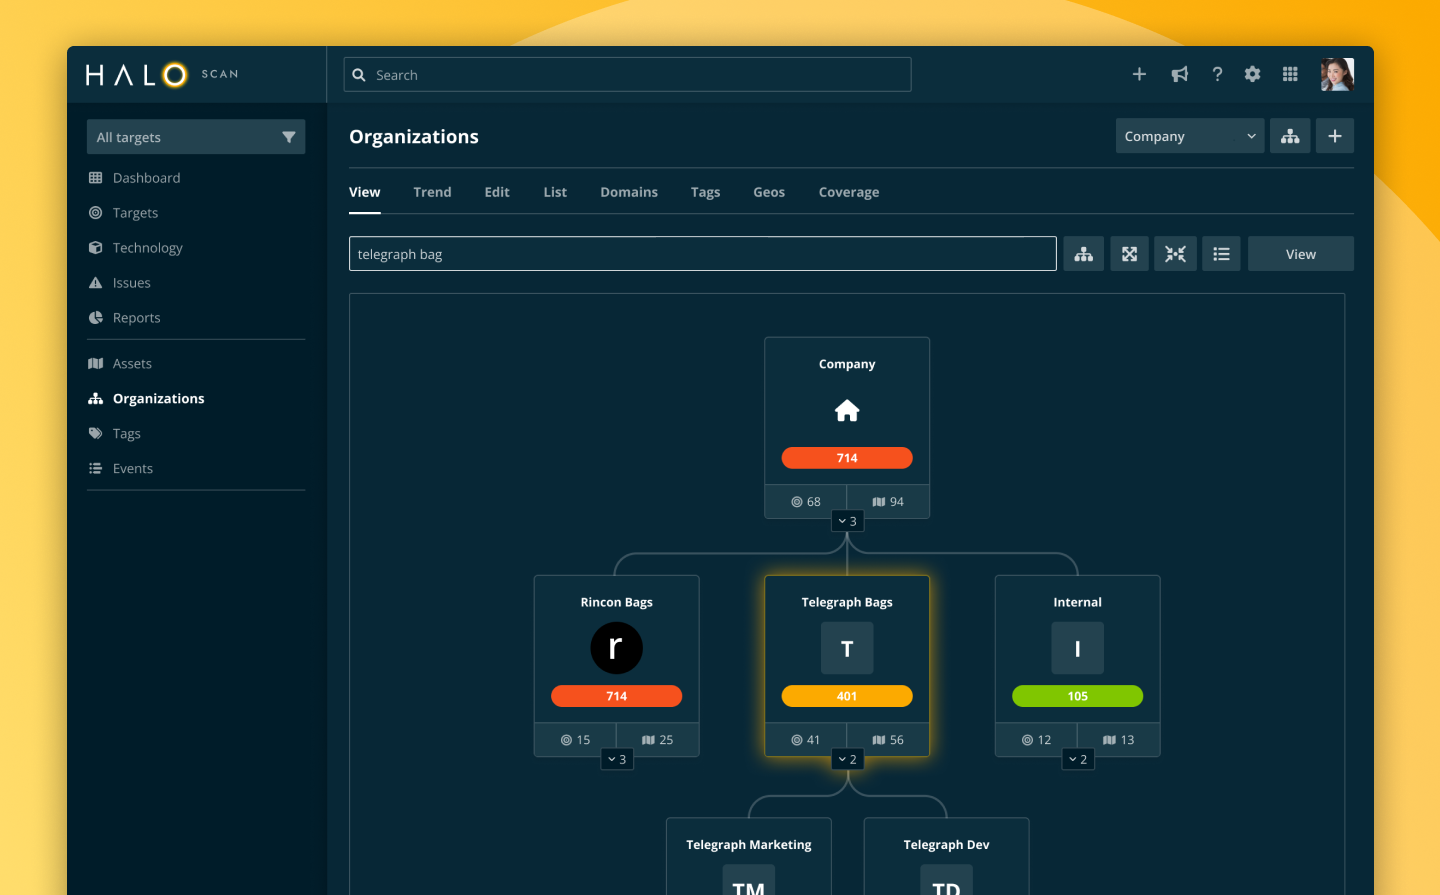
Task: Expand all nodes icon
Action: [x=1130, y=254]
